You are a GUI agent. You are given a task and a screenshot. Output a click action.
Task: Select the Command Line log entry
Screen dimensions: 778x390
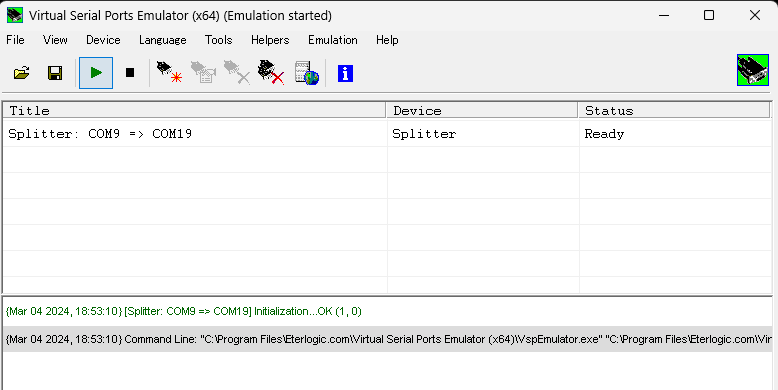click(387, 339)
